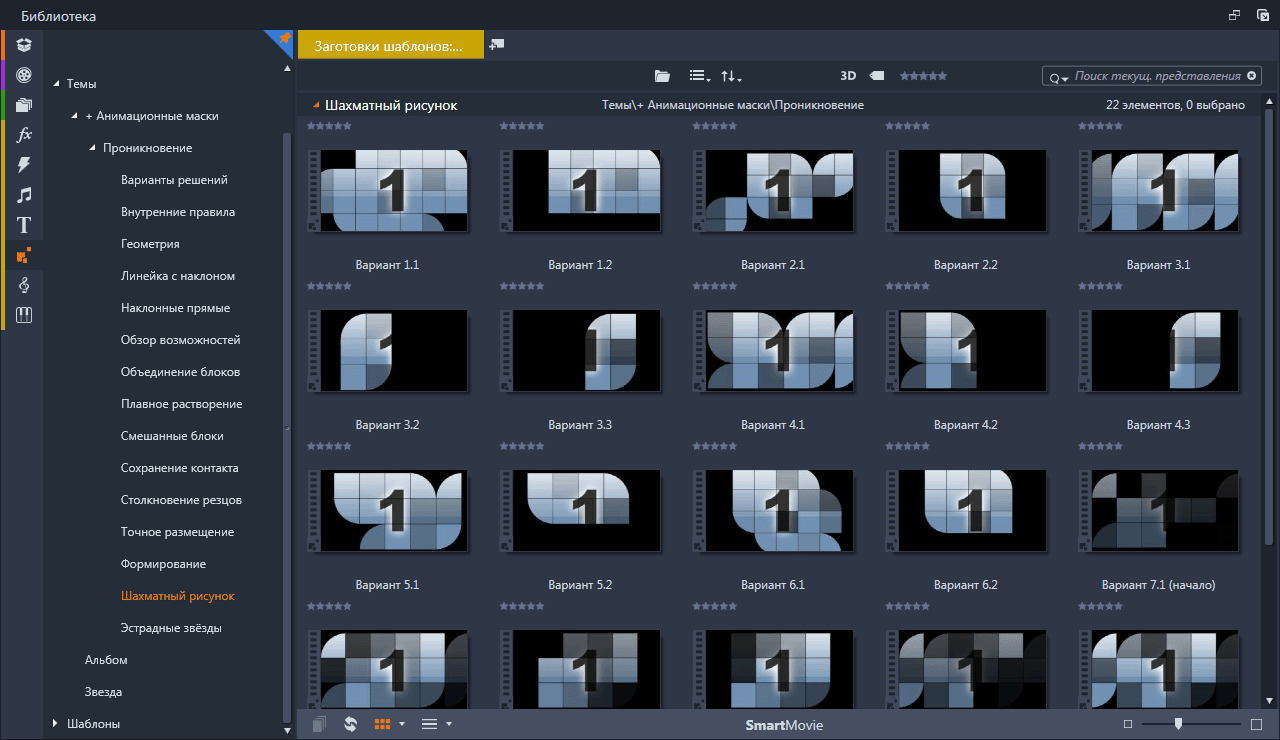Rate Вариант 3.2 using stars above it
The image size is (1280, 740).
[x=329, y=286]
